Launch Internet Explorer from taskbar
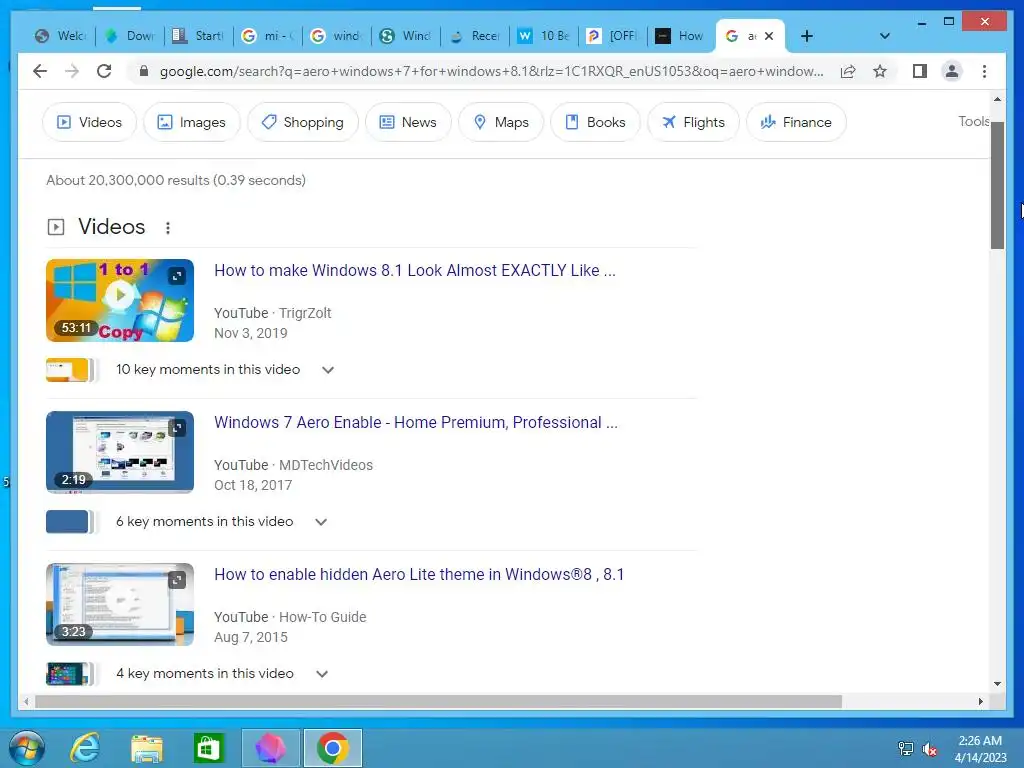 [x=85, y=748]
